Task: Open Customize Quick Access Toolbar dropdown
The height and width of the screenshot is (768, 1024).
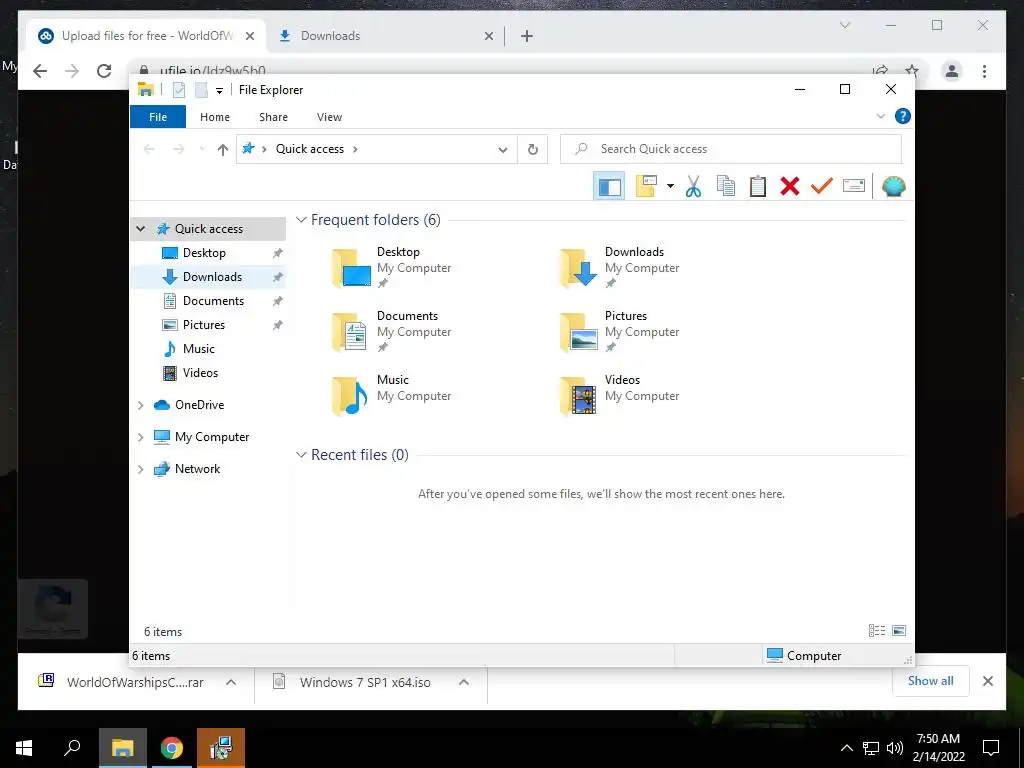Action: (x=219, y=91)
